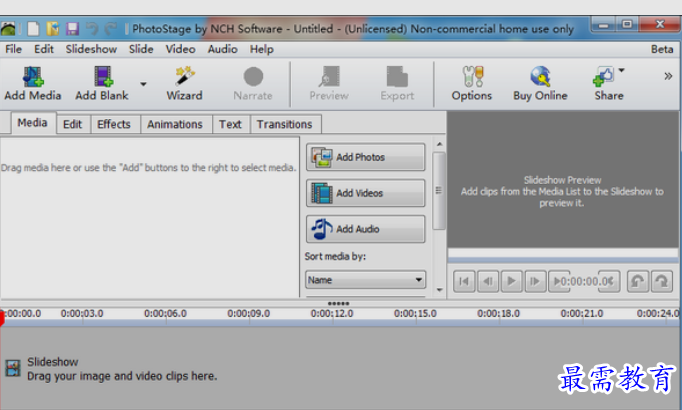Click the Export toolbar icon

(x=397, y=77)
